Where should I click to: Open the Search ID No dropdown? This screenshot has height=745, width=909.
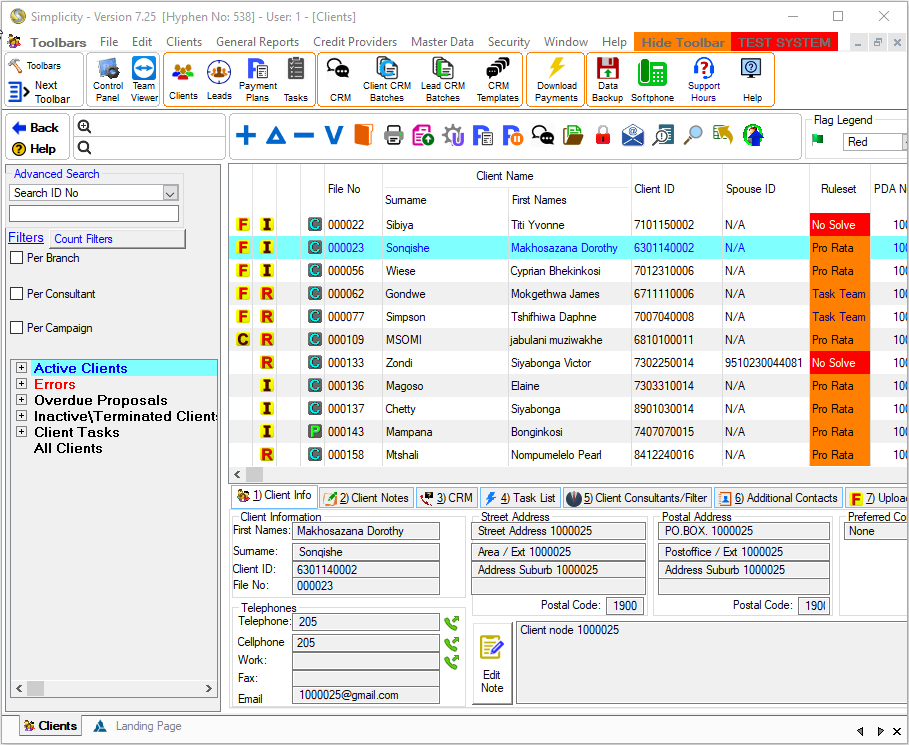pos(170,193)
